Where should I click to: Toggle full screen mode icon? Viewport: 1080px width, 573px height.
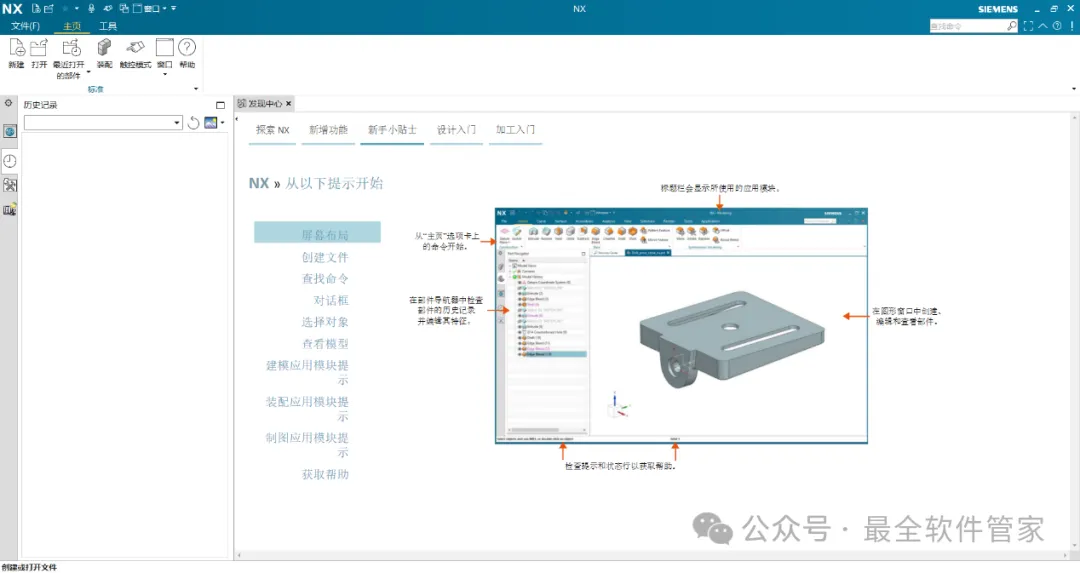click(1028, 26)
